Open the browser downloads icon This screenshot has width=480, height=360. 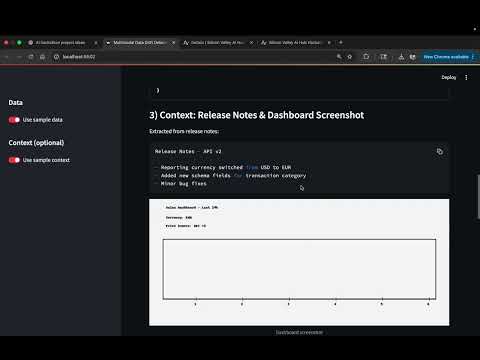click(401, 57)
